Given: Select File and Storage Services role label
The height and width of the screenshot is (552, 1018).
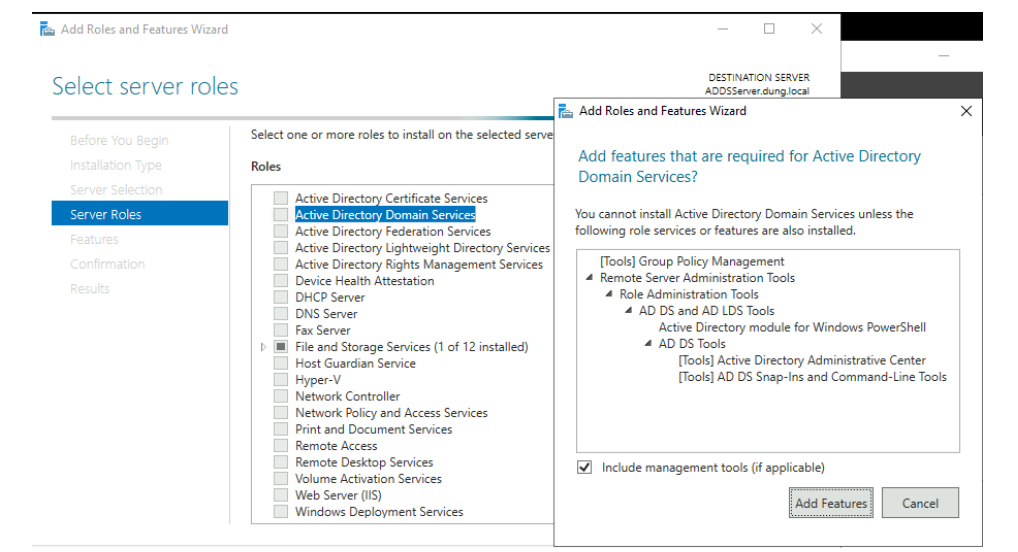Looking at the screenshot, I should pyautogui.click(x=412, y=347).
